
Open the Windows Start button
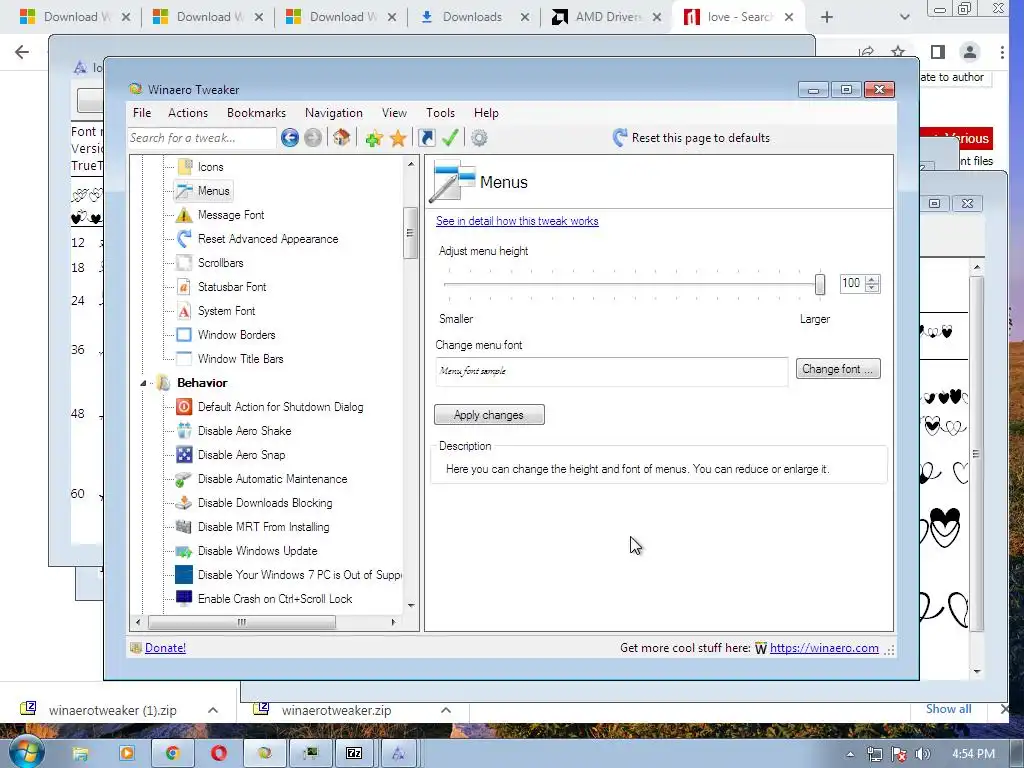coord(26,751)
